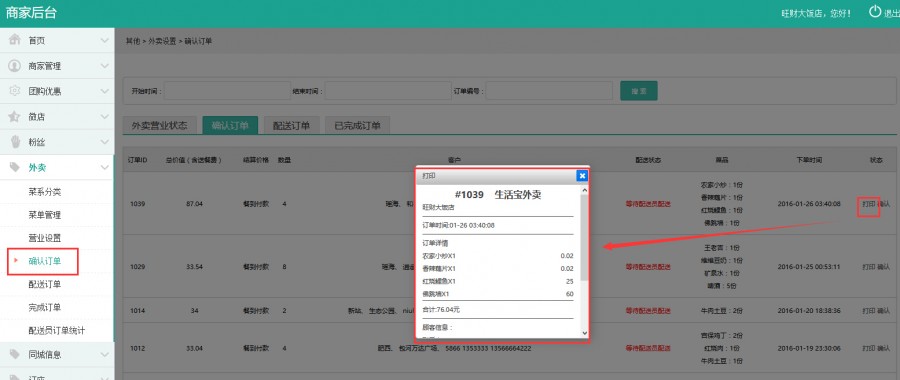Viewport: 900px width, 380px height.
Task: Click 打印 for order 1039
Action: coord(868,204)
